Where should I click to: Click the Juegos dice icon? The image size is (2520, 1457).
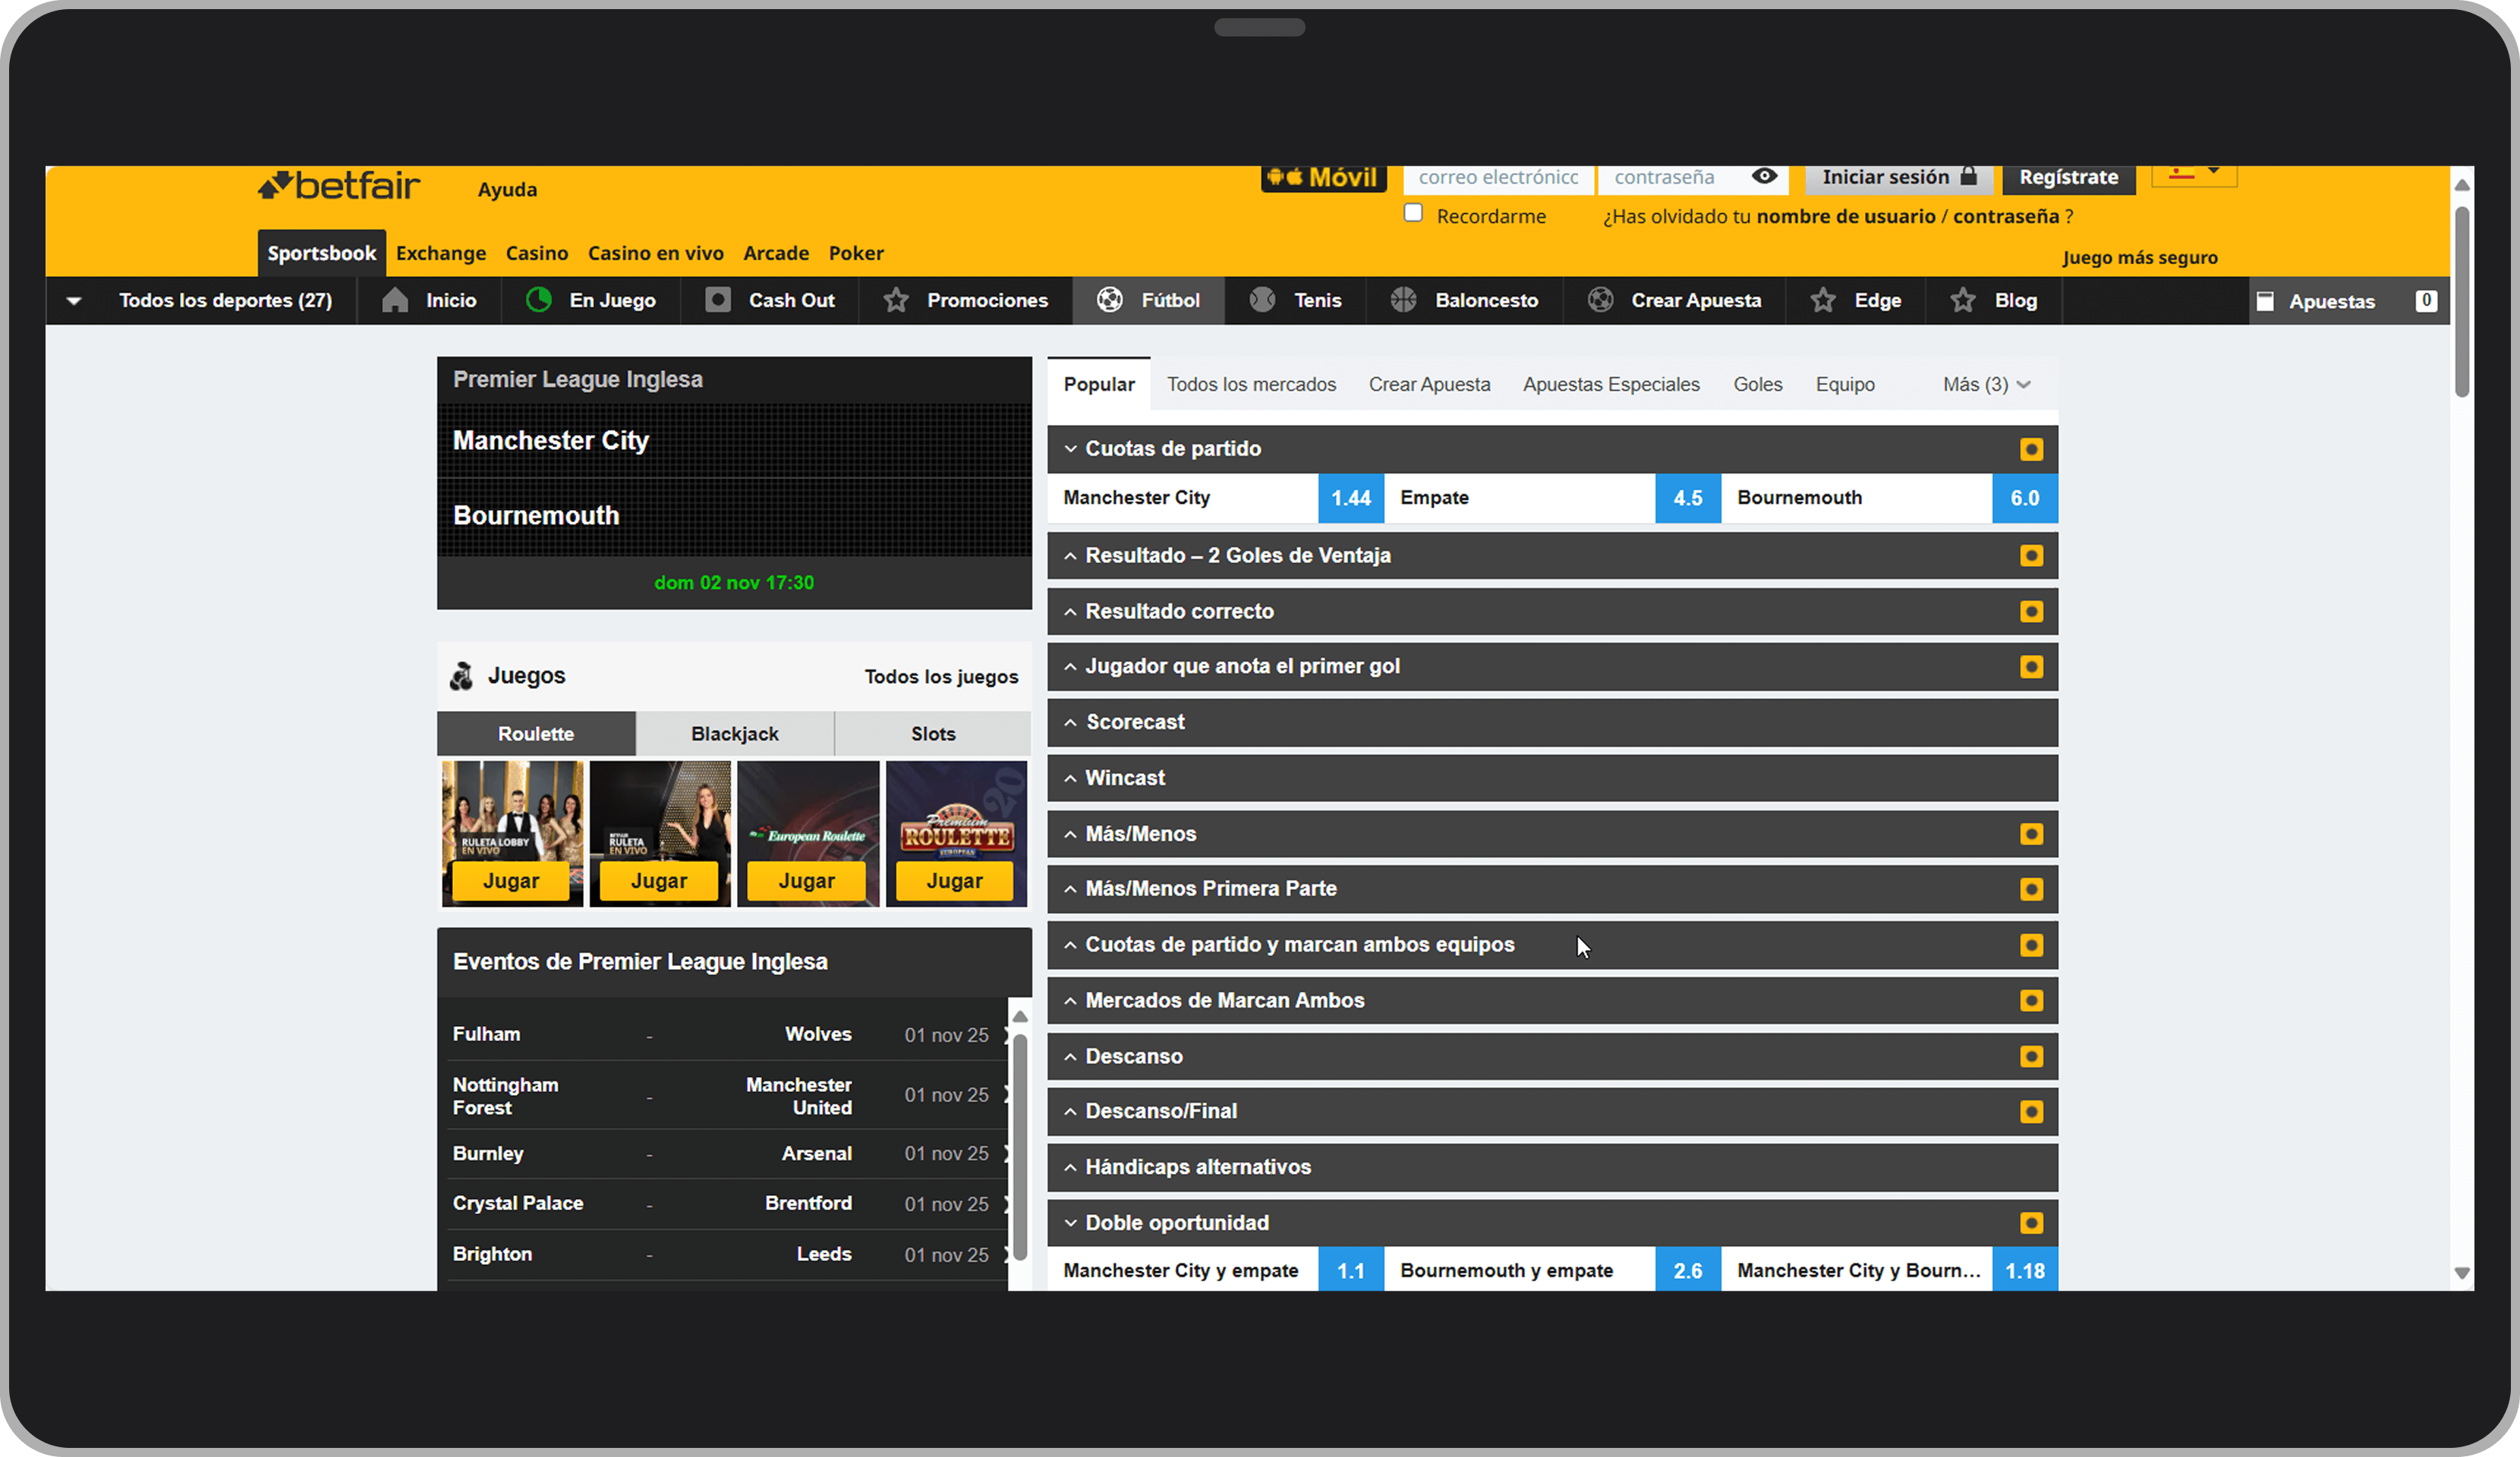click(461, 676)
